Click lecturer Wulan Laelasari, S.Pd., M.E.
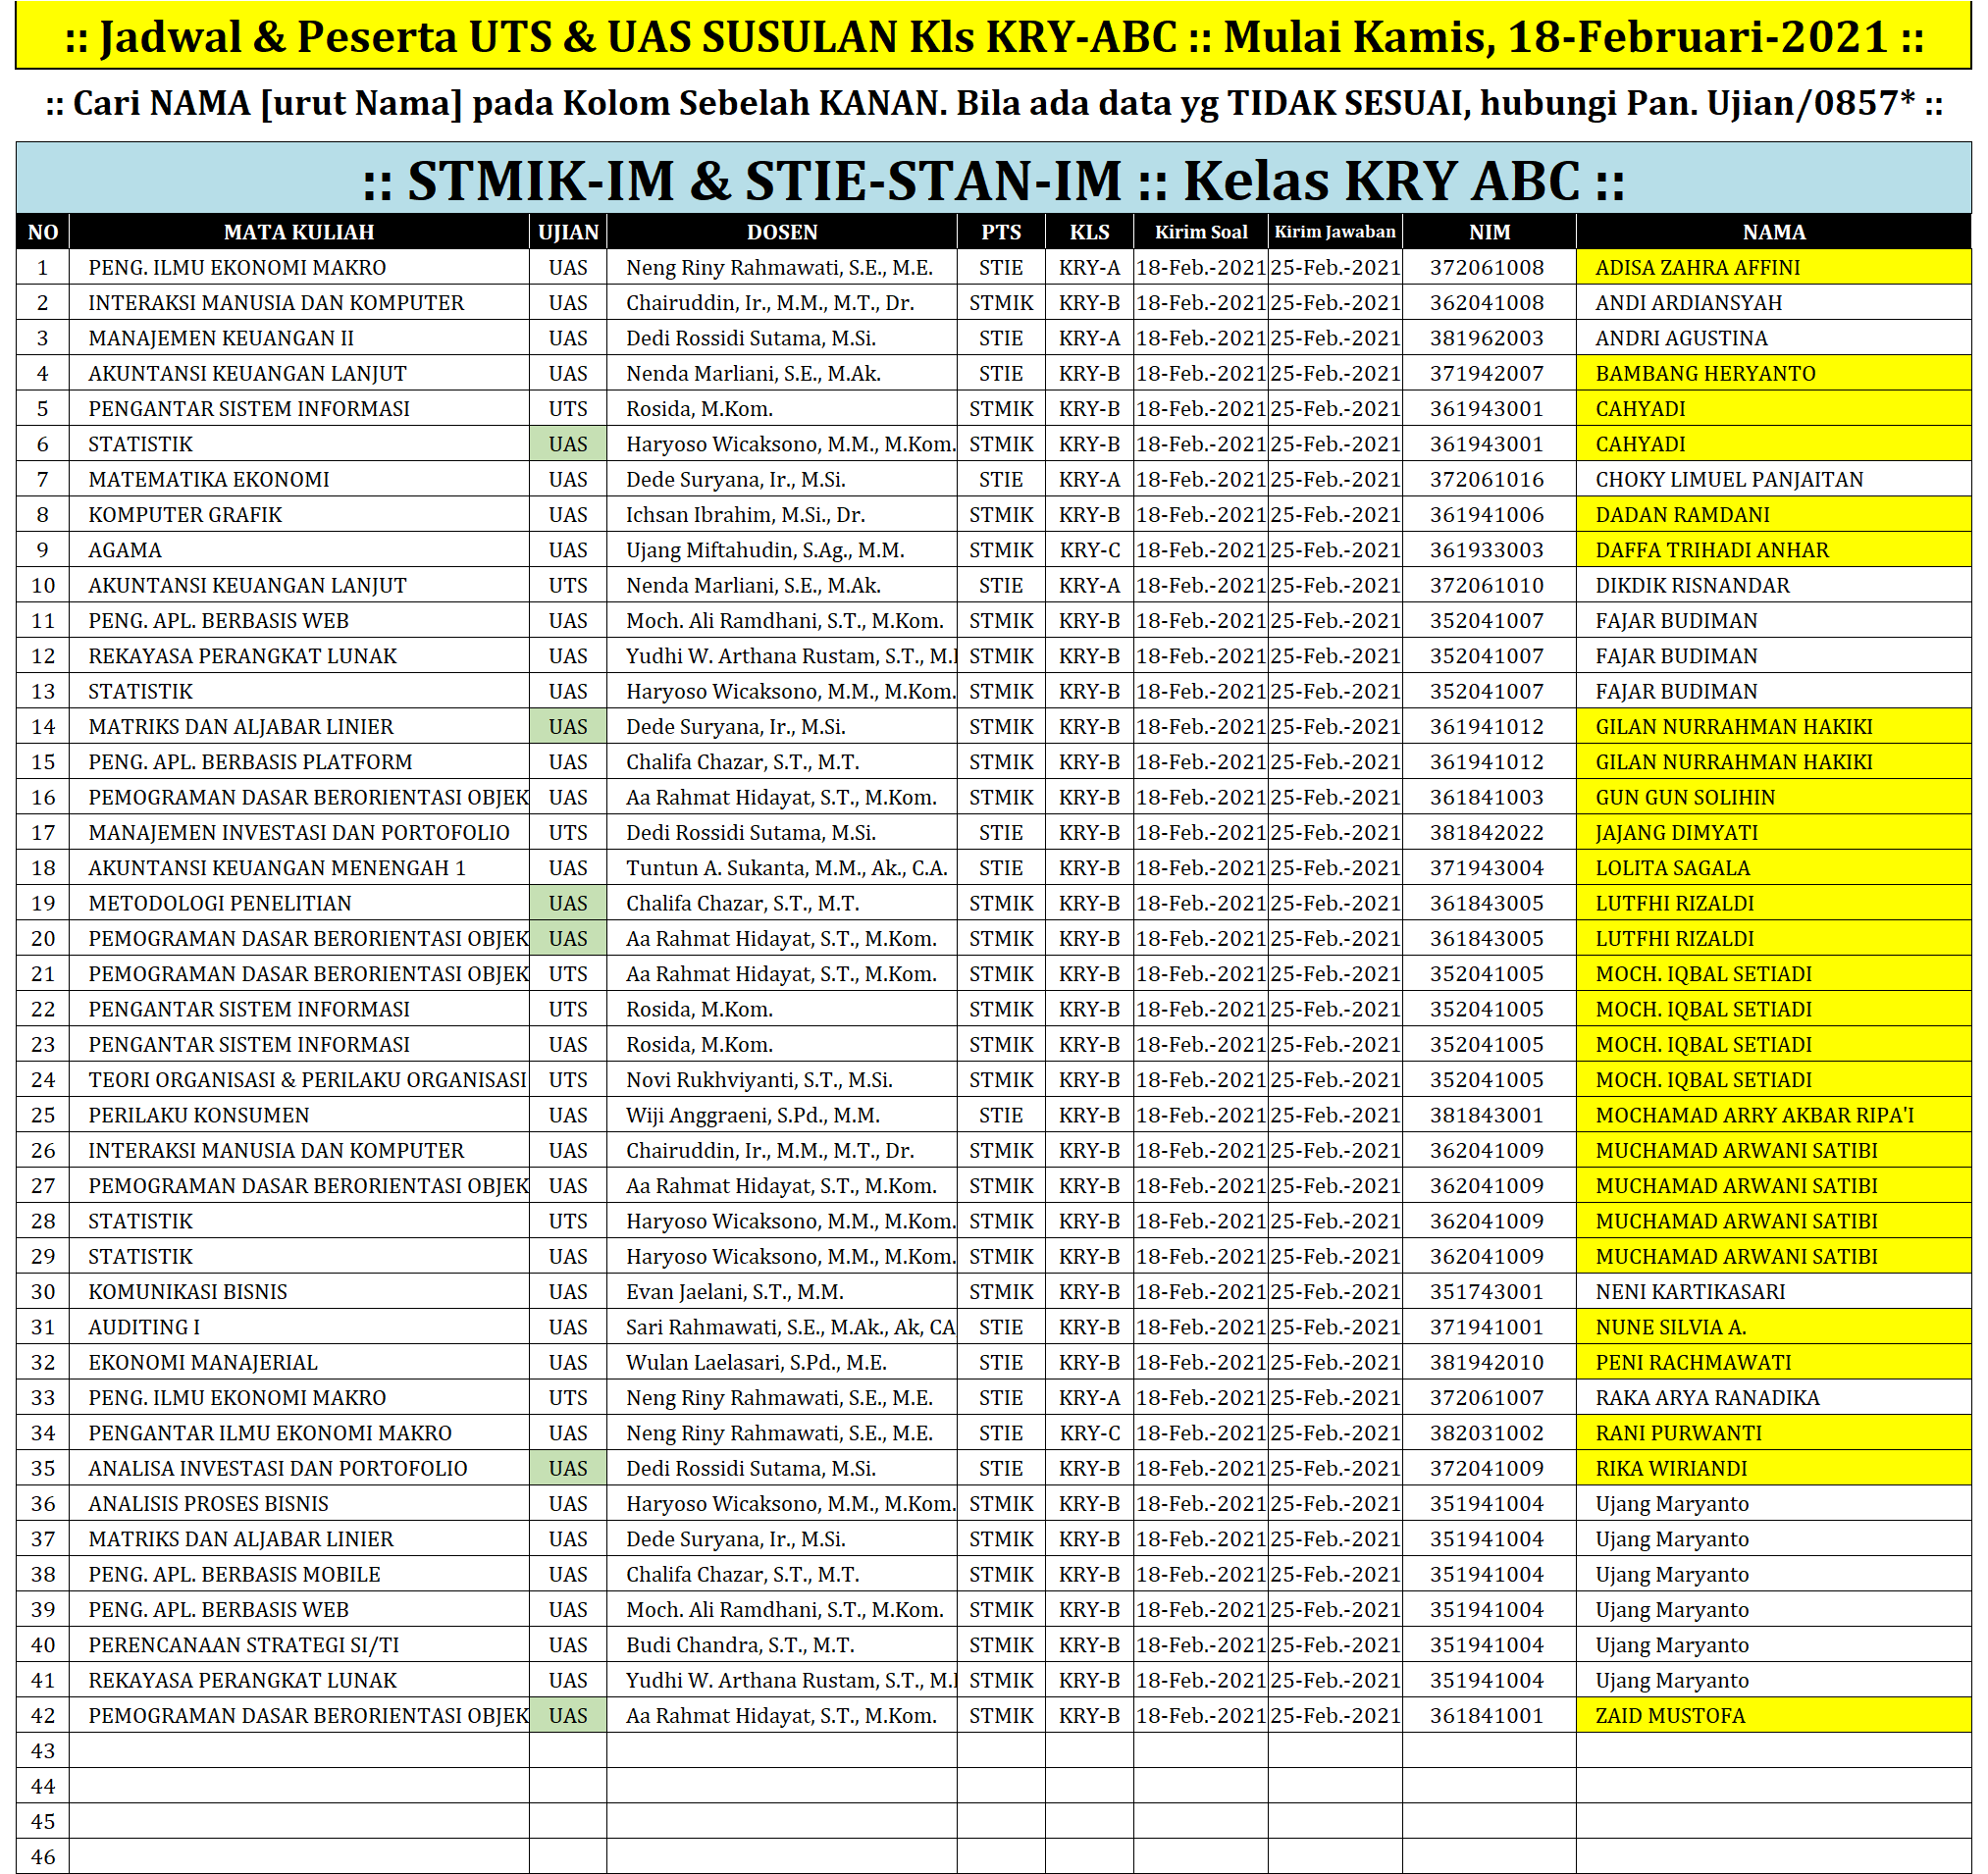Image resolution: width=1988 pixels, height=1874 pixels. point(756,1363)
